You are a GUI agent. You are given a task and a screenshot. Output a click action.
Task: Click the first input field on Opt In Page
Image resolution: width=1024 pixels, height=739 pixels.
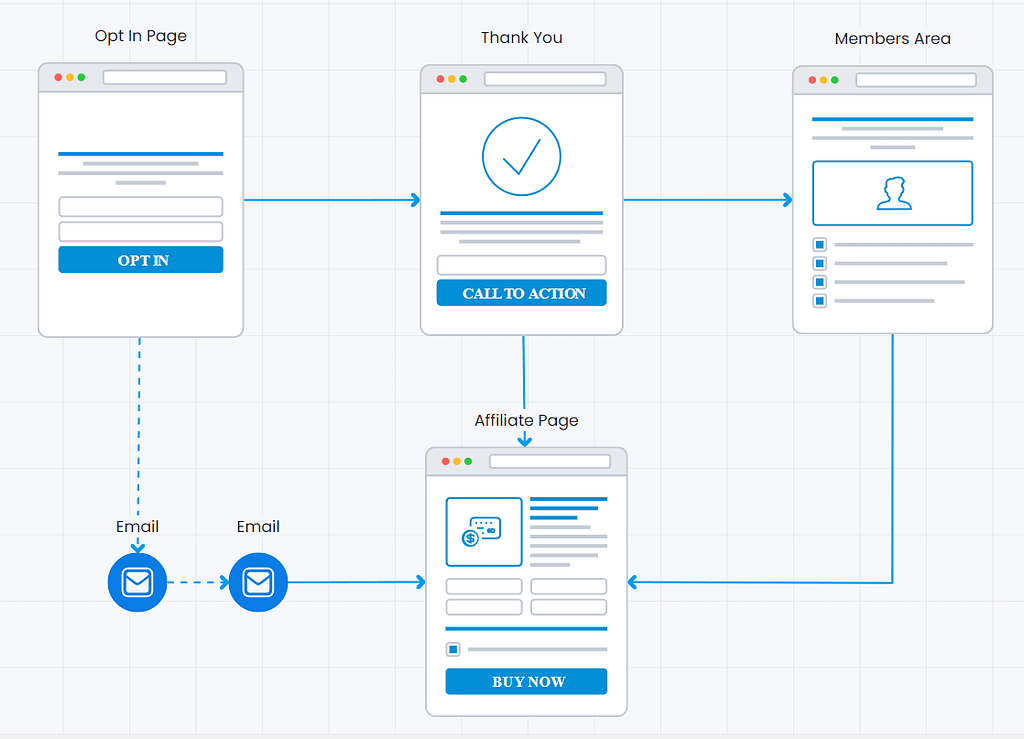pyautogui.click(x=140, y=207)
